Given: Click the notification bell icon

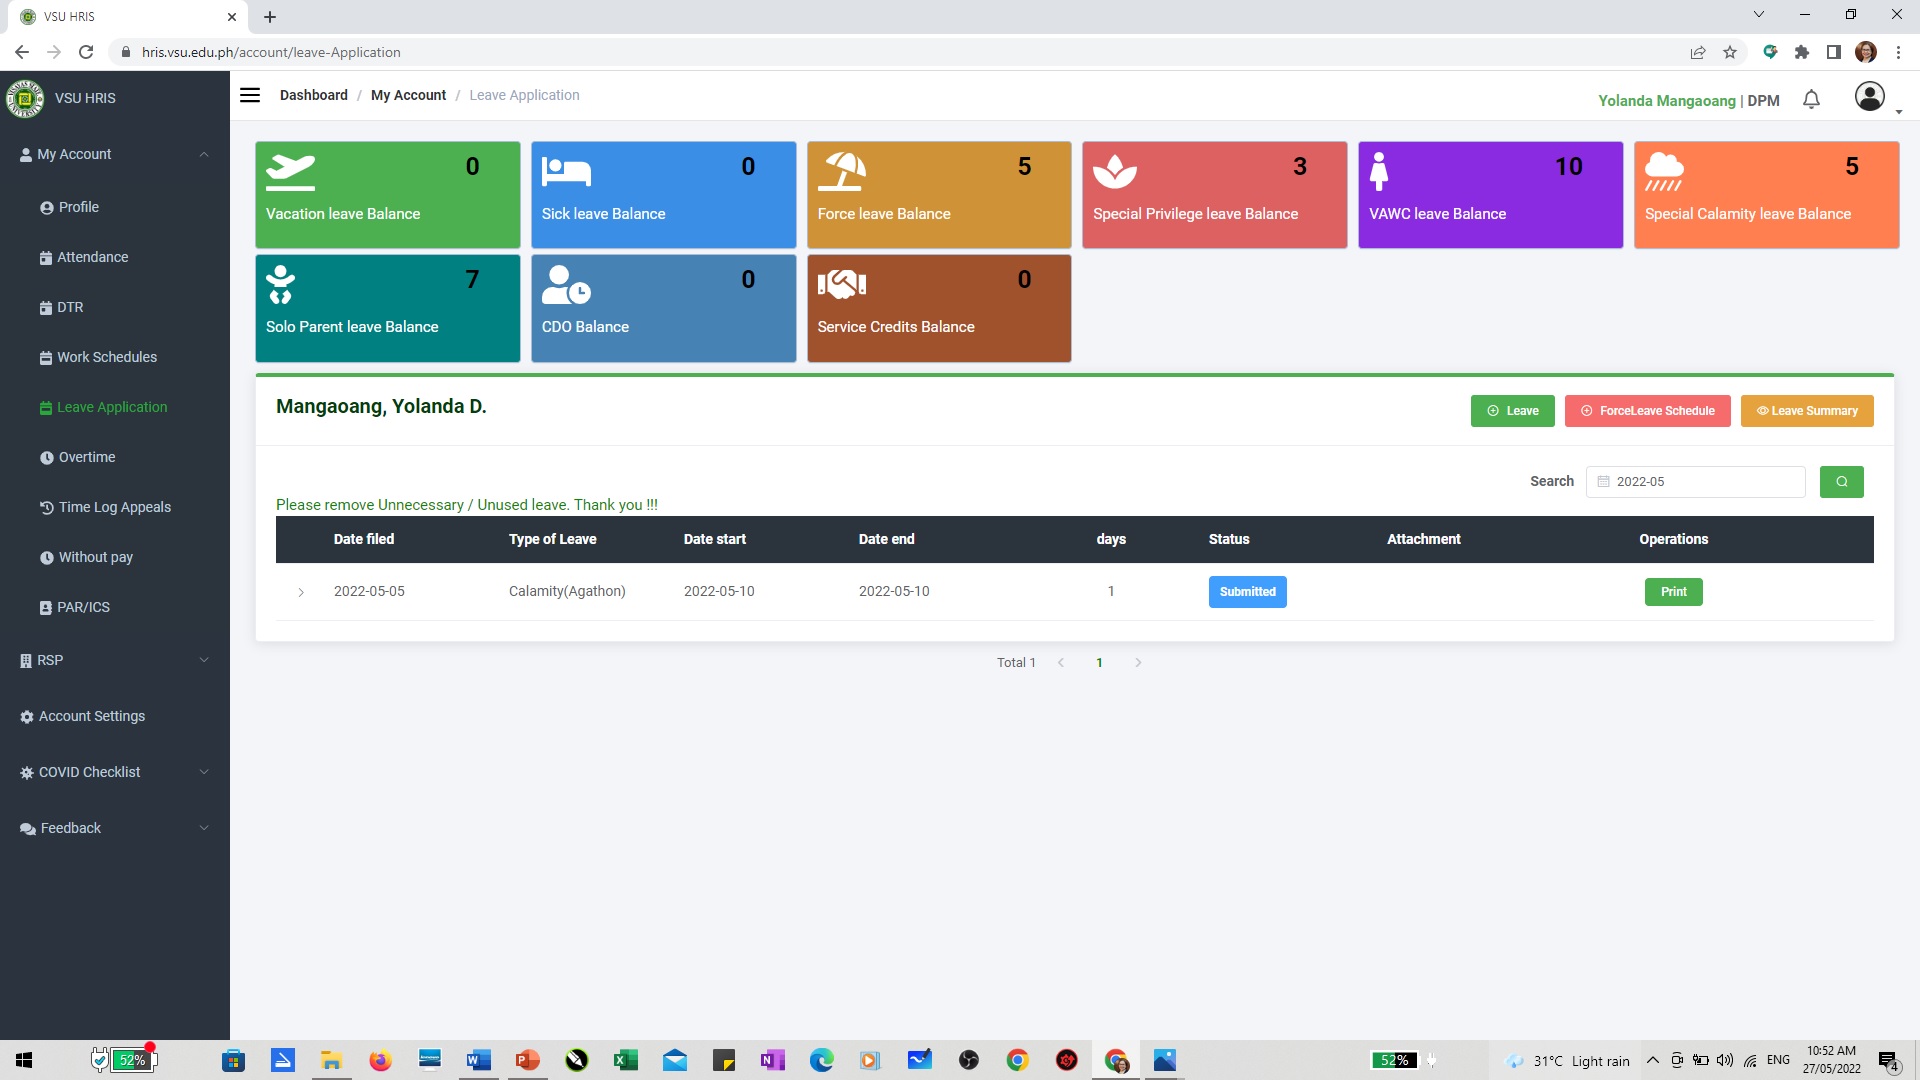Looking at the screenshot, I should (1811, 99).
